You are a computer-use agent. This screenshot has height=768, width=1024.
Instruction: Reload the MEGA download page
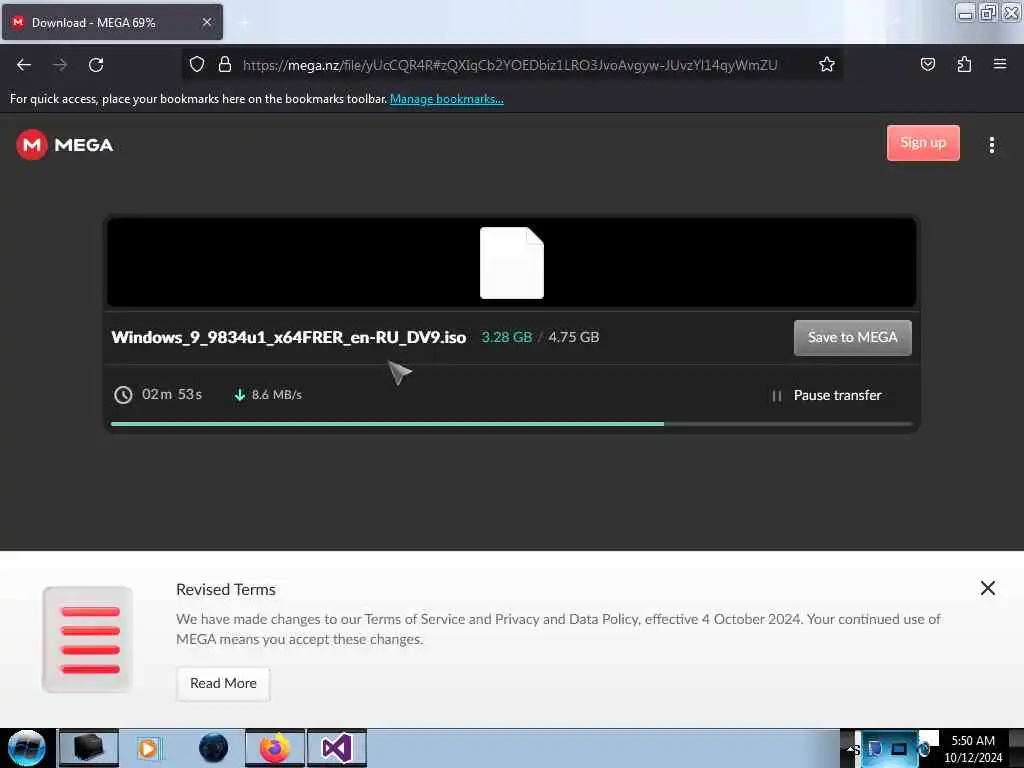[96, 65]
